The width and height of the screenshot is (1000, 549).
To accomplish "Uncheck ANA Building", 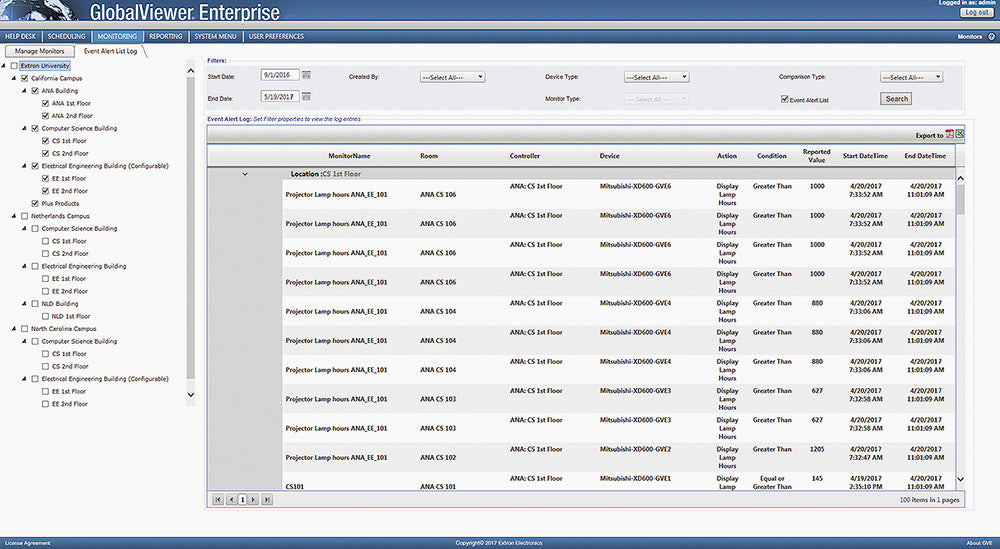I will point(35,91).
